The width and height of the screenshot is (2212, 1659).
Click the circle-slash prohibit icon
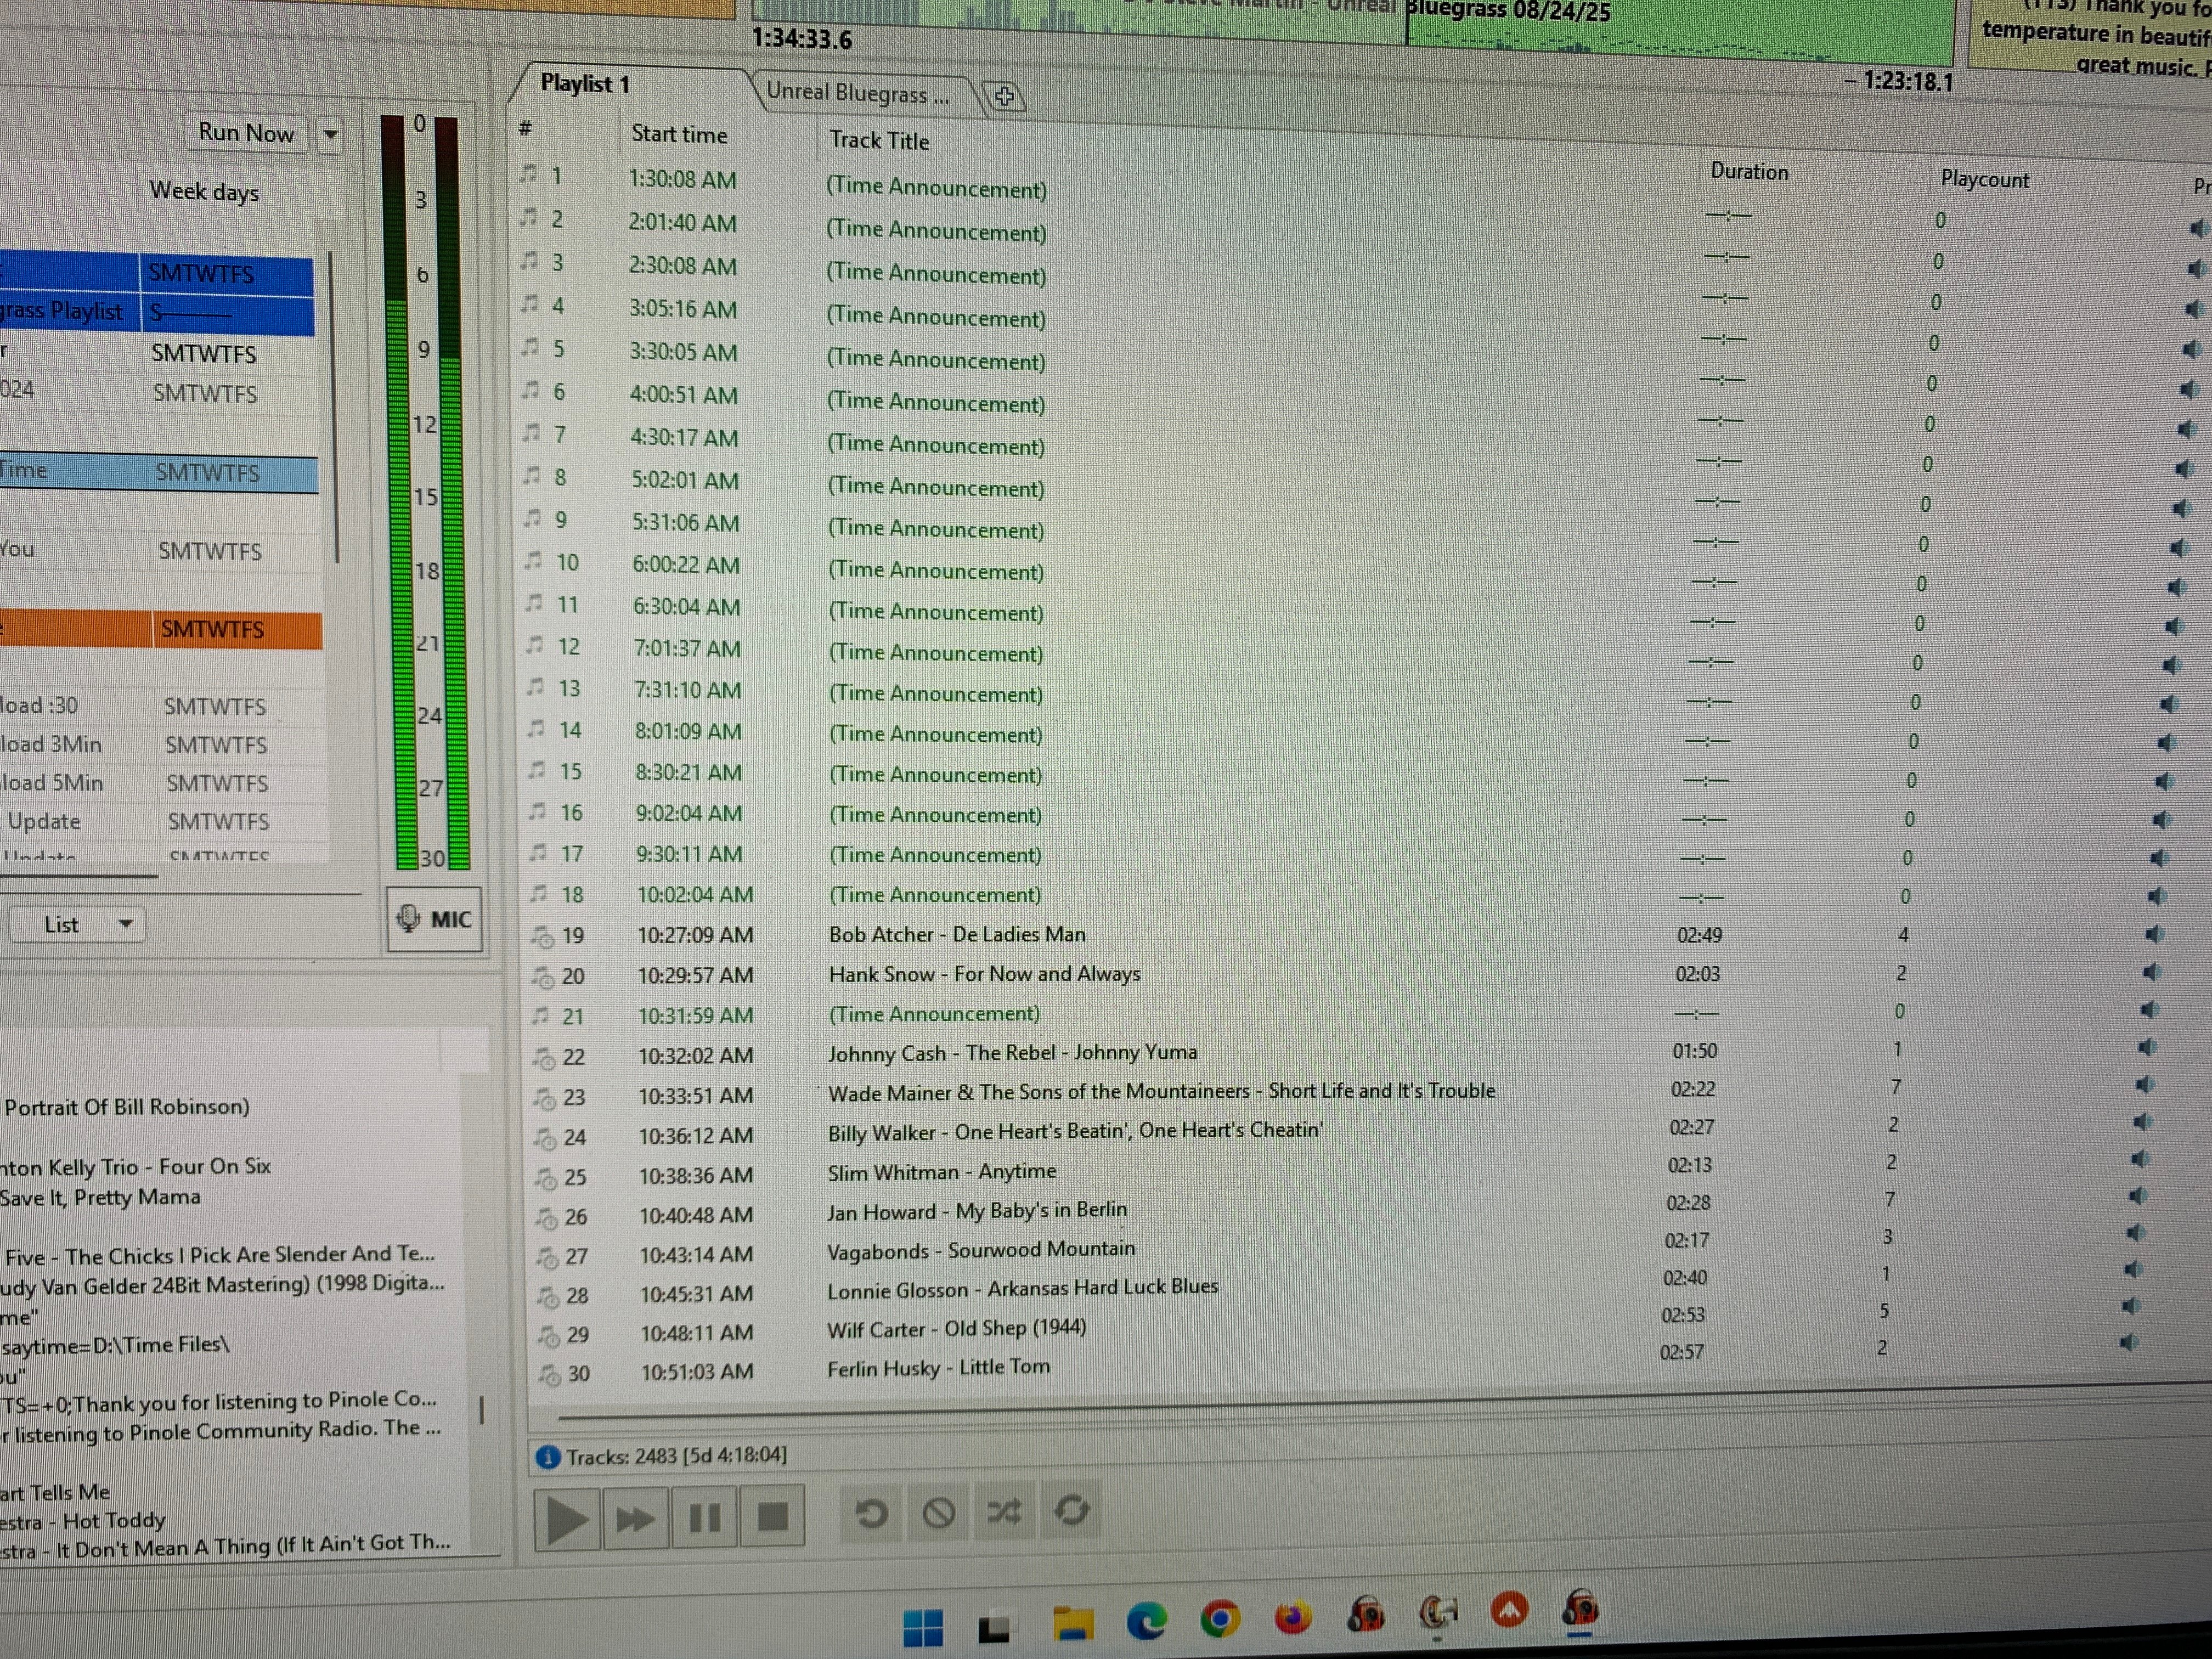(938, 1513)
